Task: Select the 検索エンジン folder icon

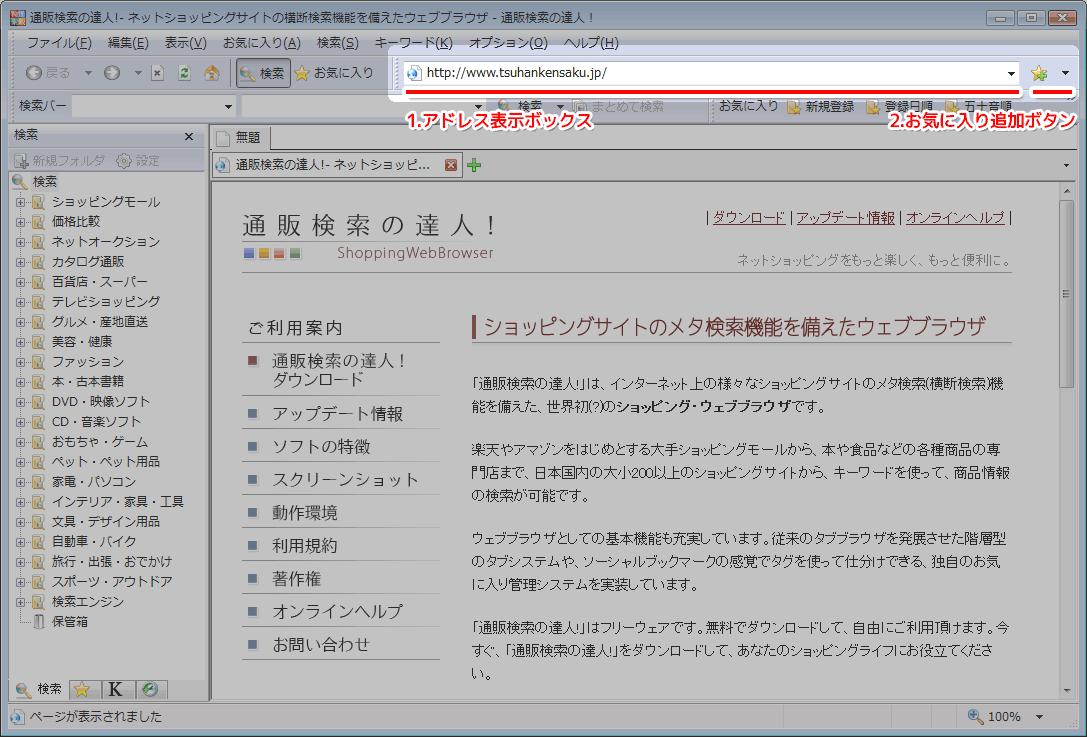Action: click(38, 602)
